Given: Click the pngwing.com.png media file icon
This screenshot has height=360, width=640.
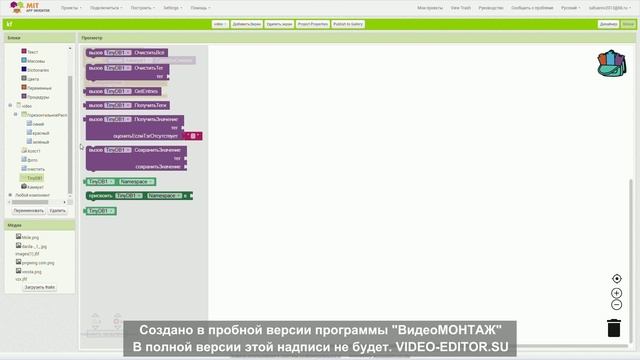Looking at the screenshot, I should [18, 262].
